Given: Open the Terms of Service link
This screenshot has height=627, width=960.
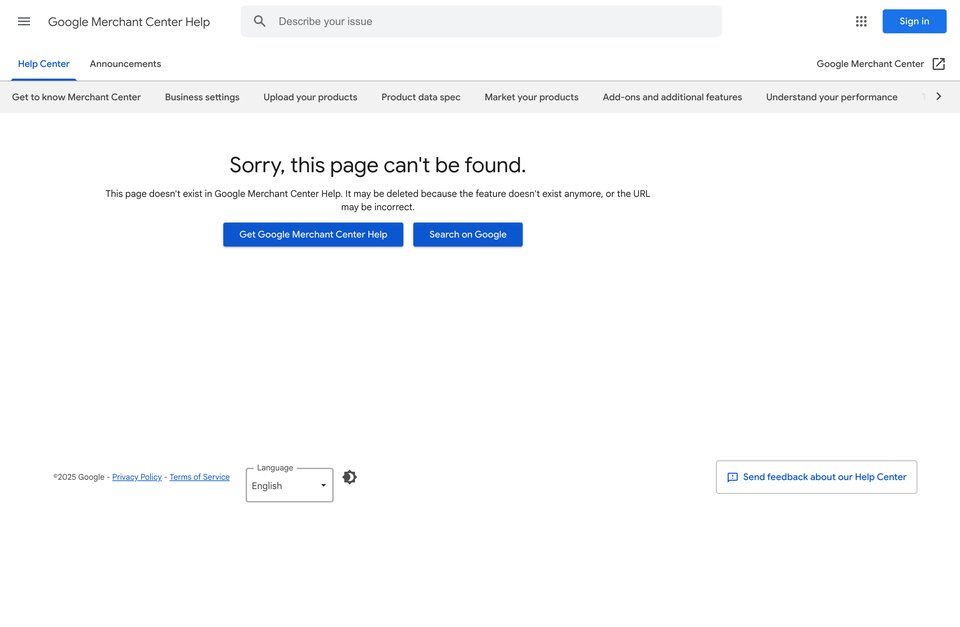Looking at the screenshot, I should [200, 477].
